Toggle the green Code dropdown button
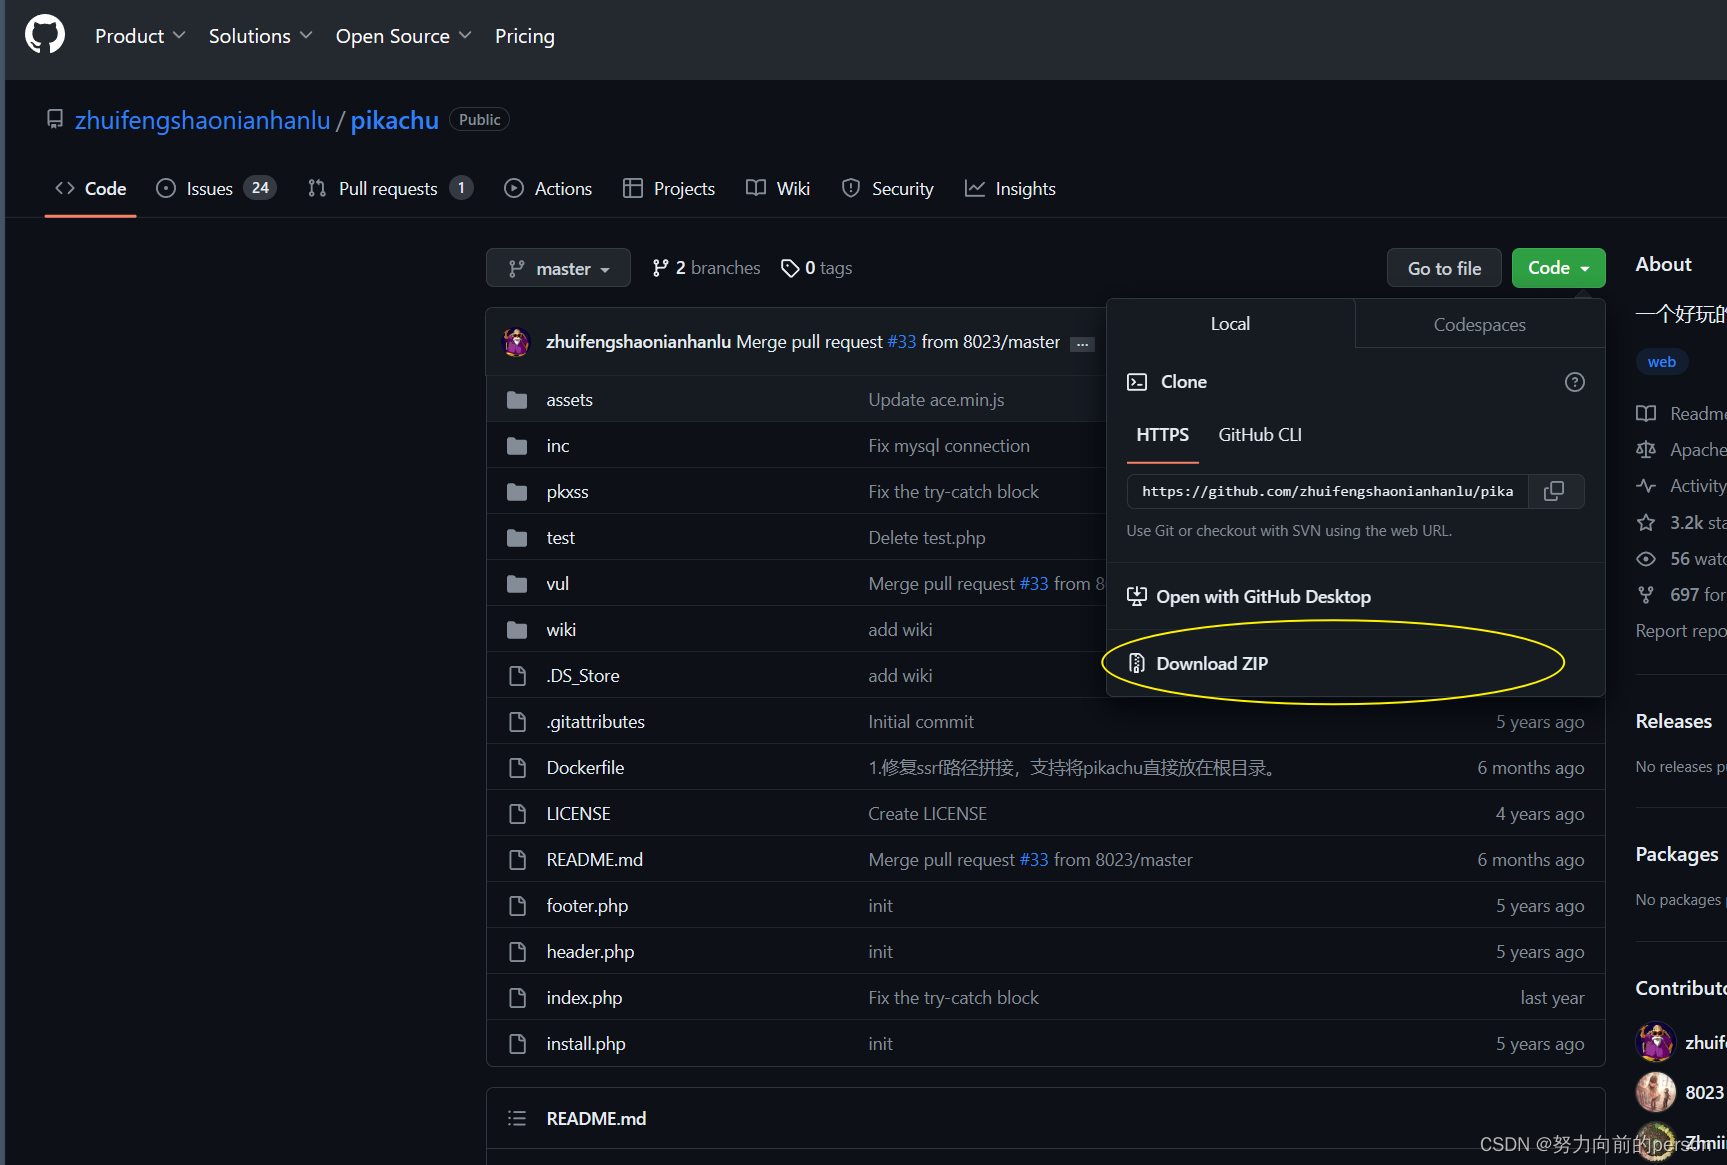The height and width of the screenshot is (1165, 1727). pyautogui.click(x=1558, y=268)
